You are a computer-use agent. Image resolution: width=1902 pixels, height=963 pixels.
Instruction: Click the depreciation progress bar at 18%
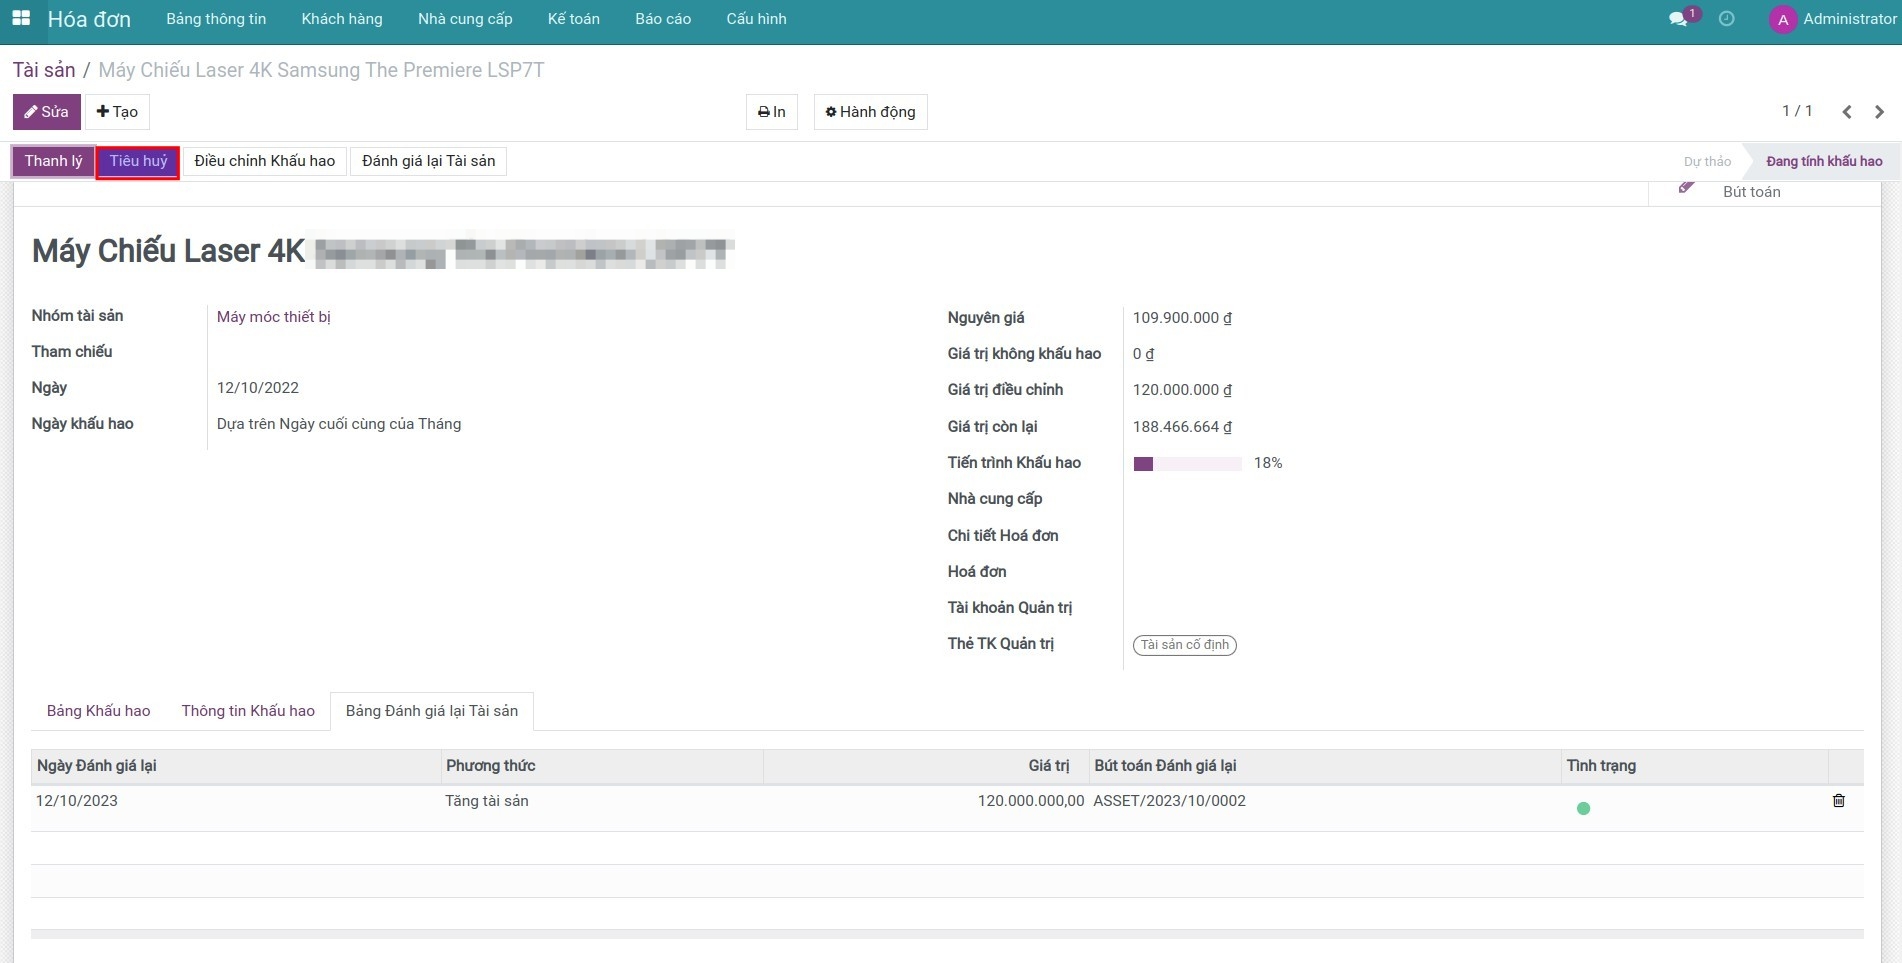[1187, 464]
